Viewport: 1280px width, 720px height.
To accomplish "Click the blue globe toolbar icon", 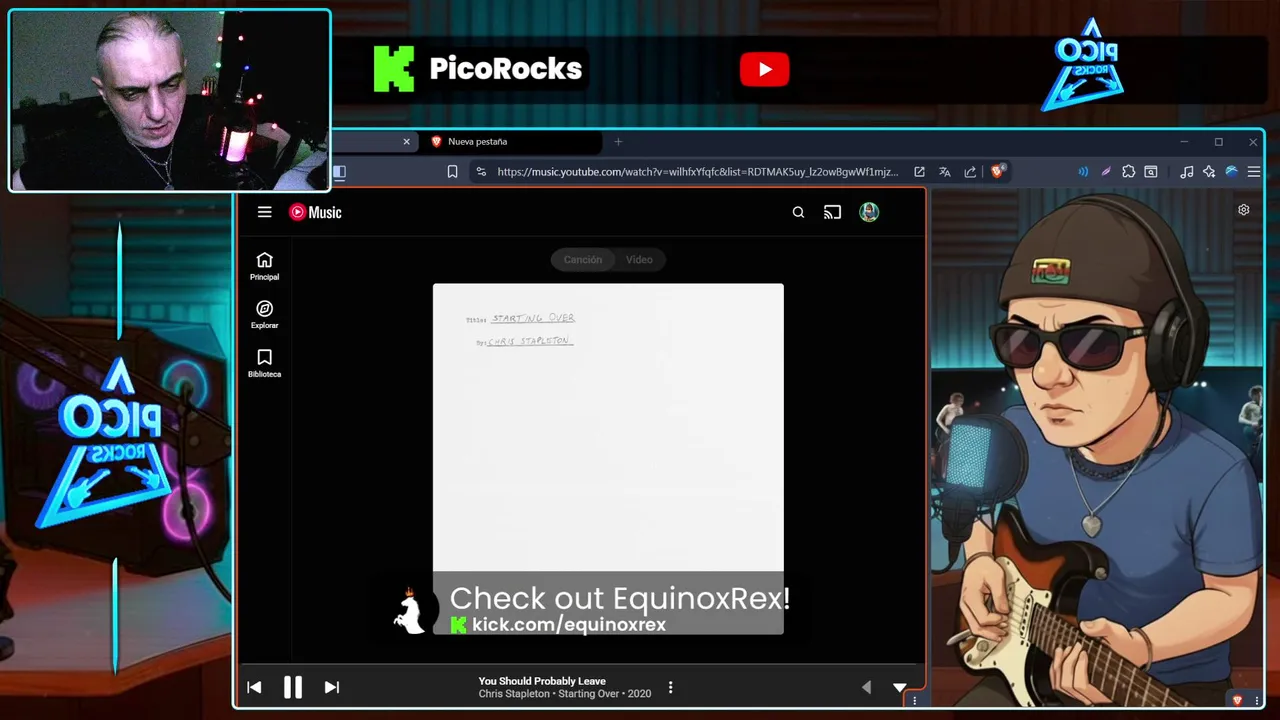I will click(1232, 172).
